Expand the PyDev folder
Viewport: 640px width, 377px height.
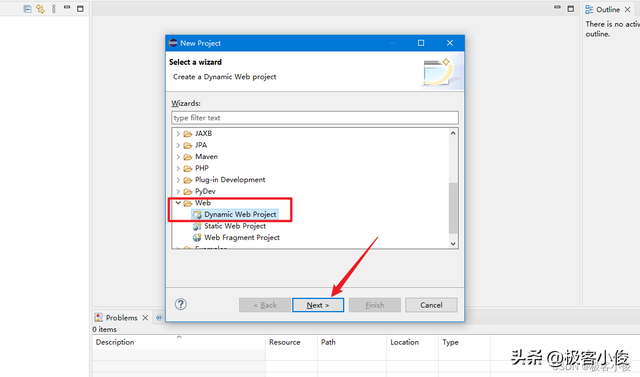(178, 191)
